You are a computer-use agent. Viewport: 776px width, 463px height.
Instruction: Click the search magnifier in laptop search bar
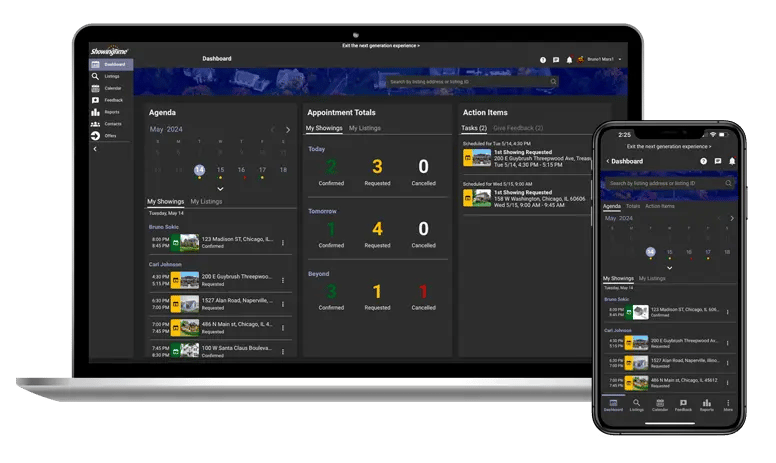553,82
